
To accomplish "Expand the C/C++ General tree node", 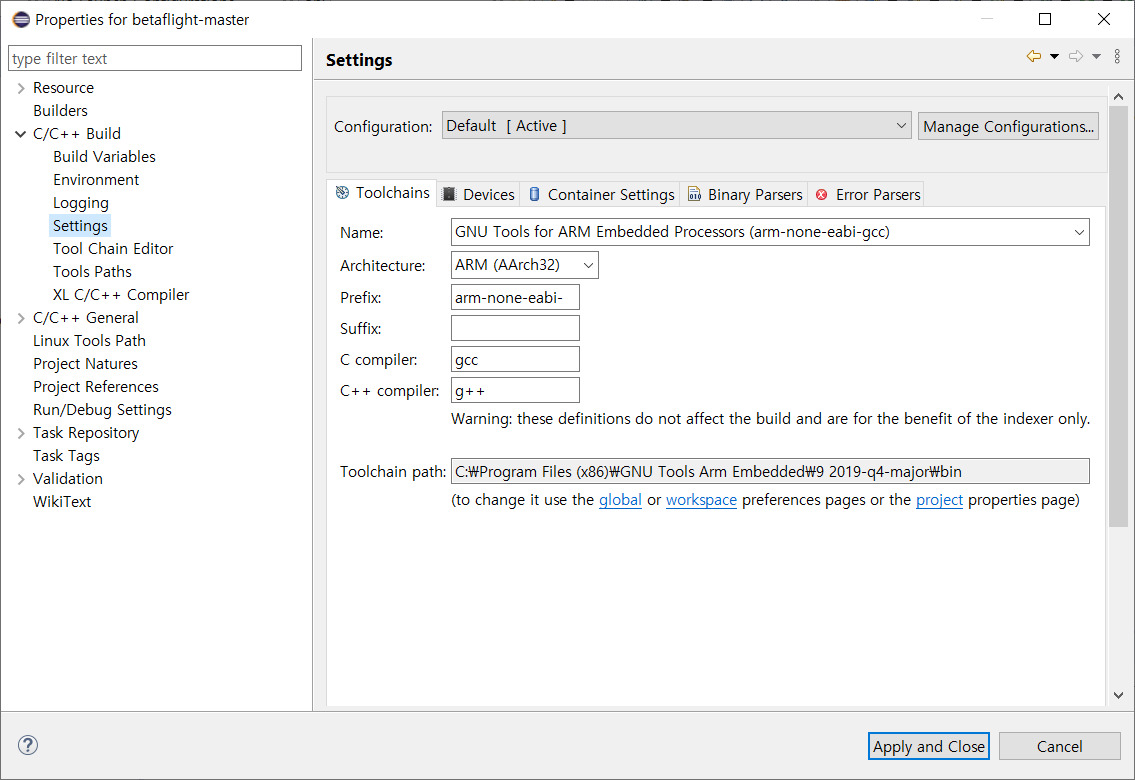I will coord(21,318).
